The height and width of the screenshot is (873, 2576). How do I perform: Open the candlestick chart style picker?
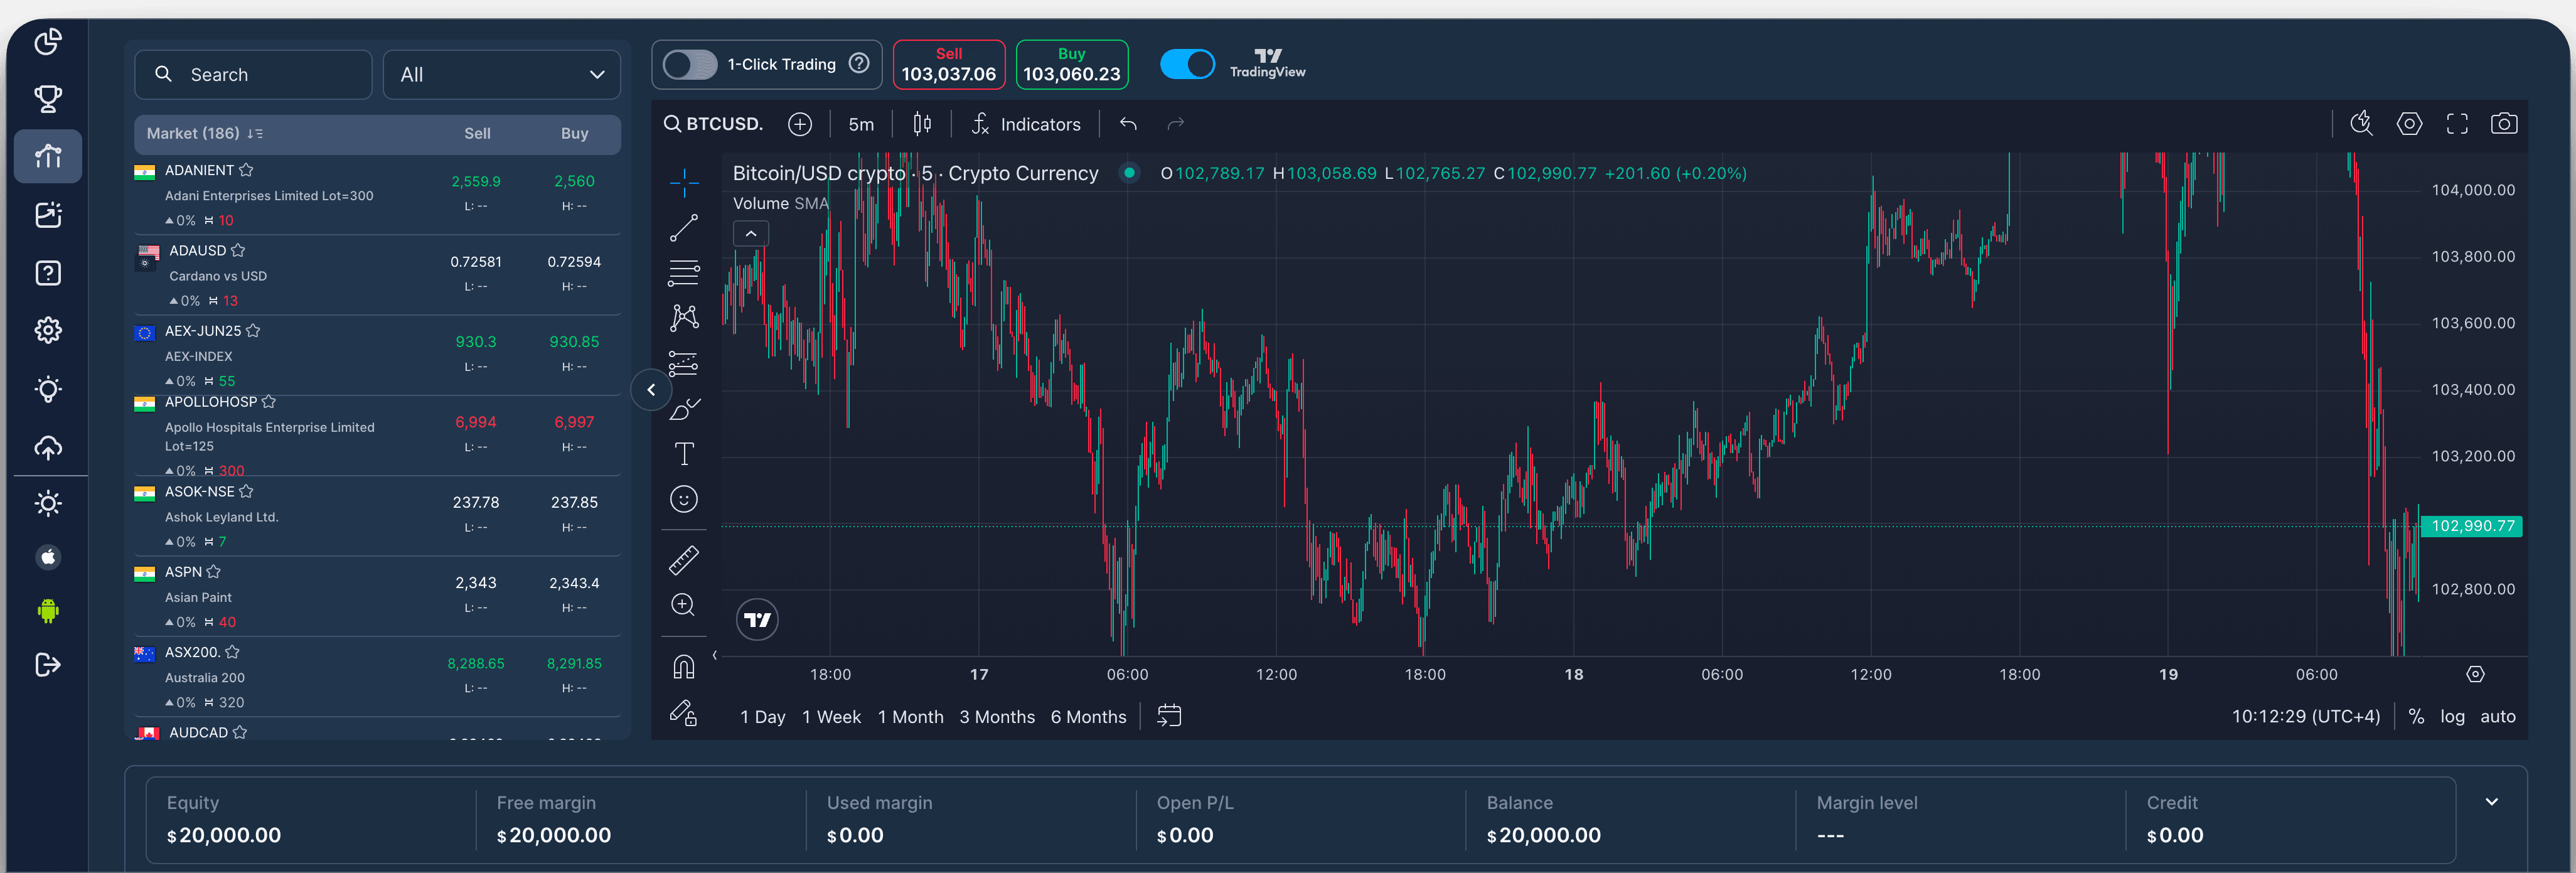coord(922,124)
